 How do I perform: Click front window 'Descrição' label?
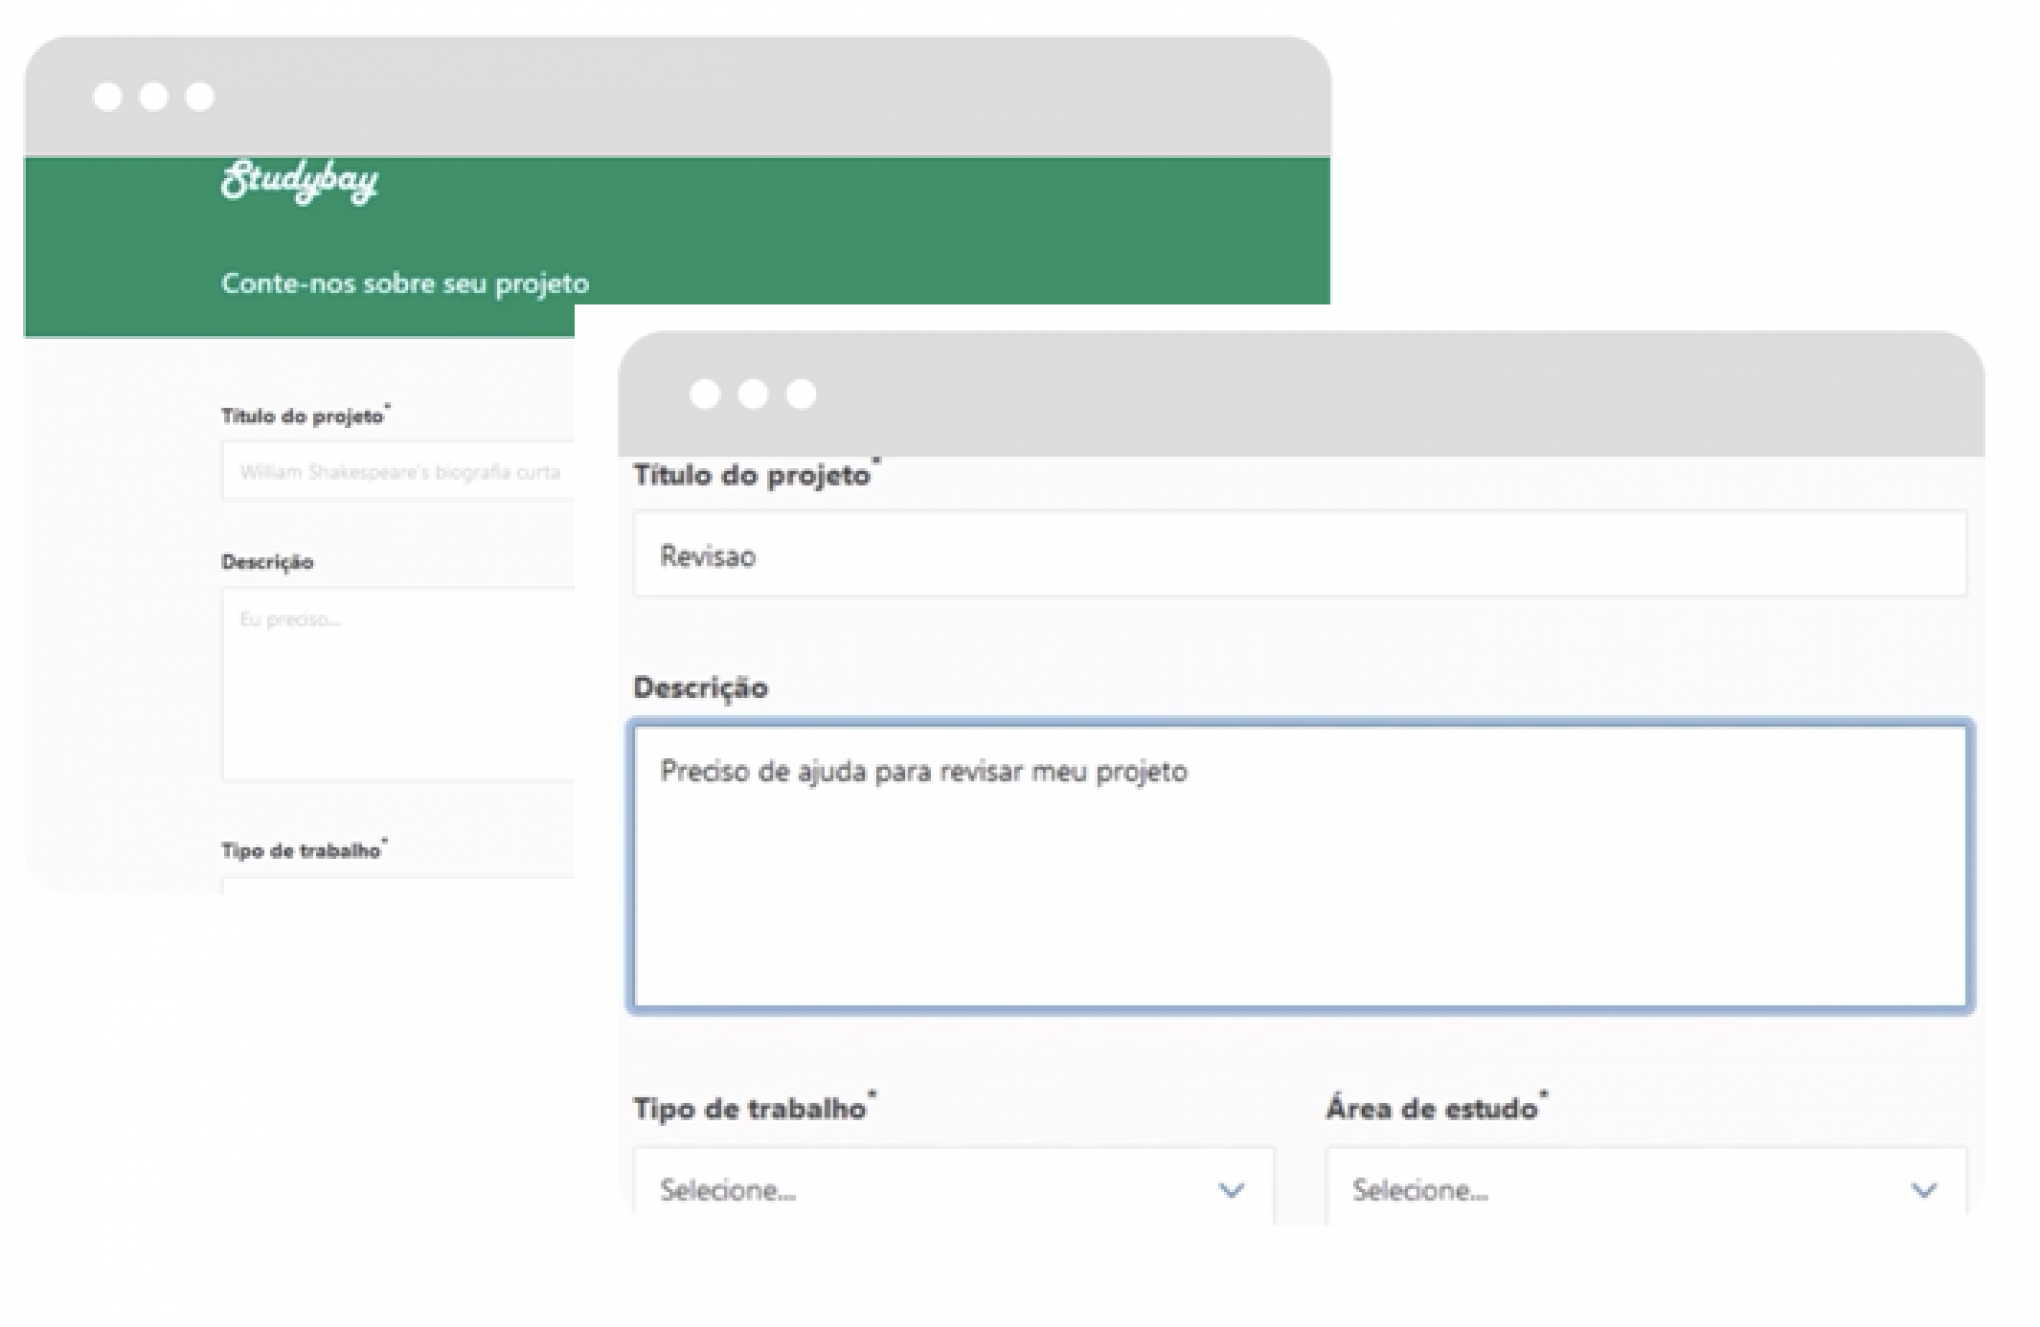[x=701, y=688]
